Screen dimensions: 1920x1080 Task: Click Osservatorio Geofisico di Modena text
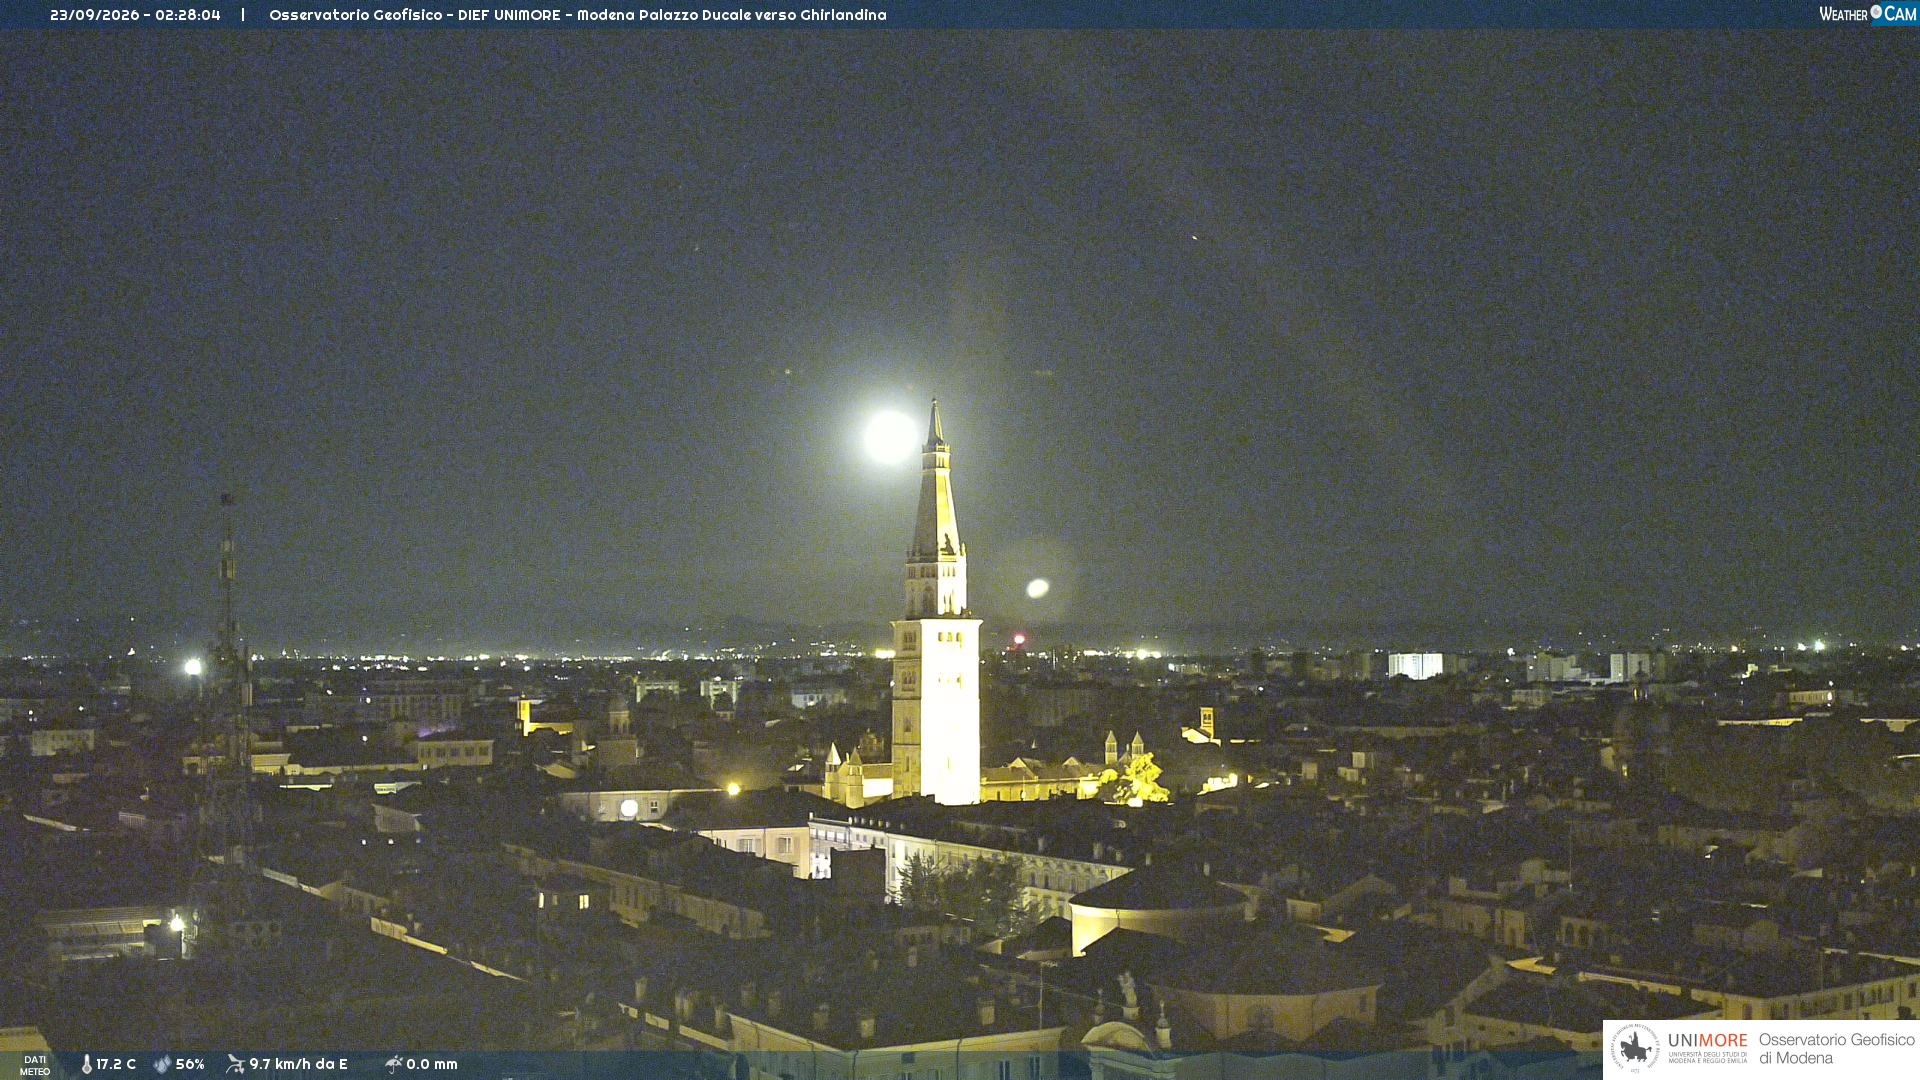pos(1837,1049)
